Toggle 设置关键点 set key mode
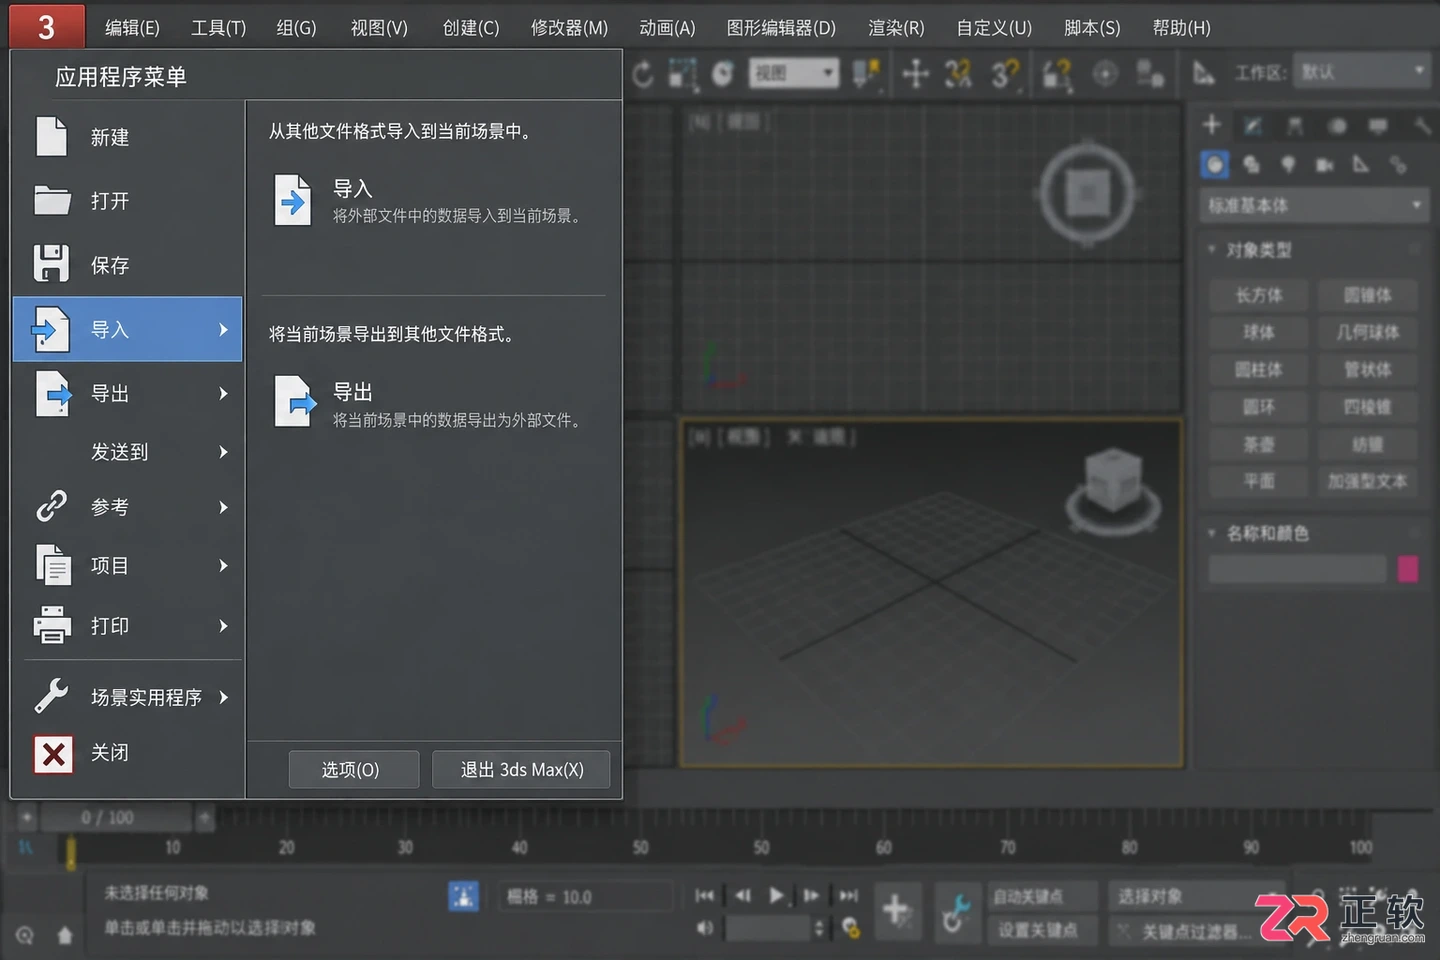Viewport: 1440px width, 960px height. (x=1043, y=930)
